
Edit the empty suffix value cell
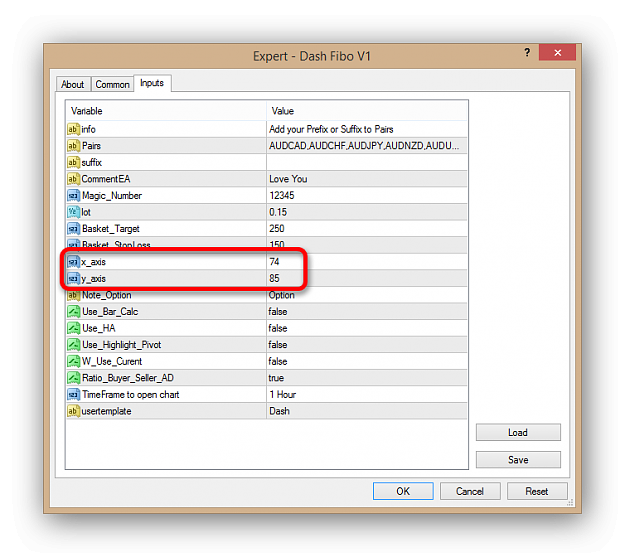tap(367, 162)
